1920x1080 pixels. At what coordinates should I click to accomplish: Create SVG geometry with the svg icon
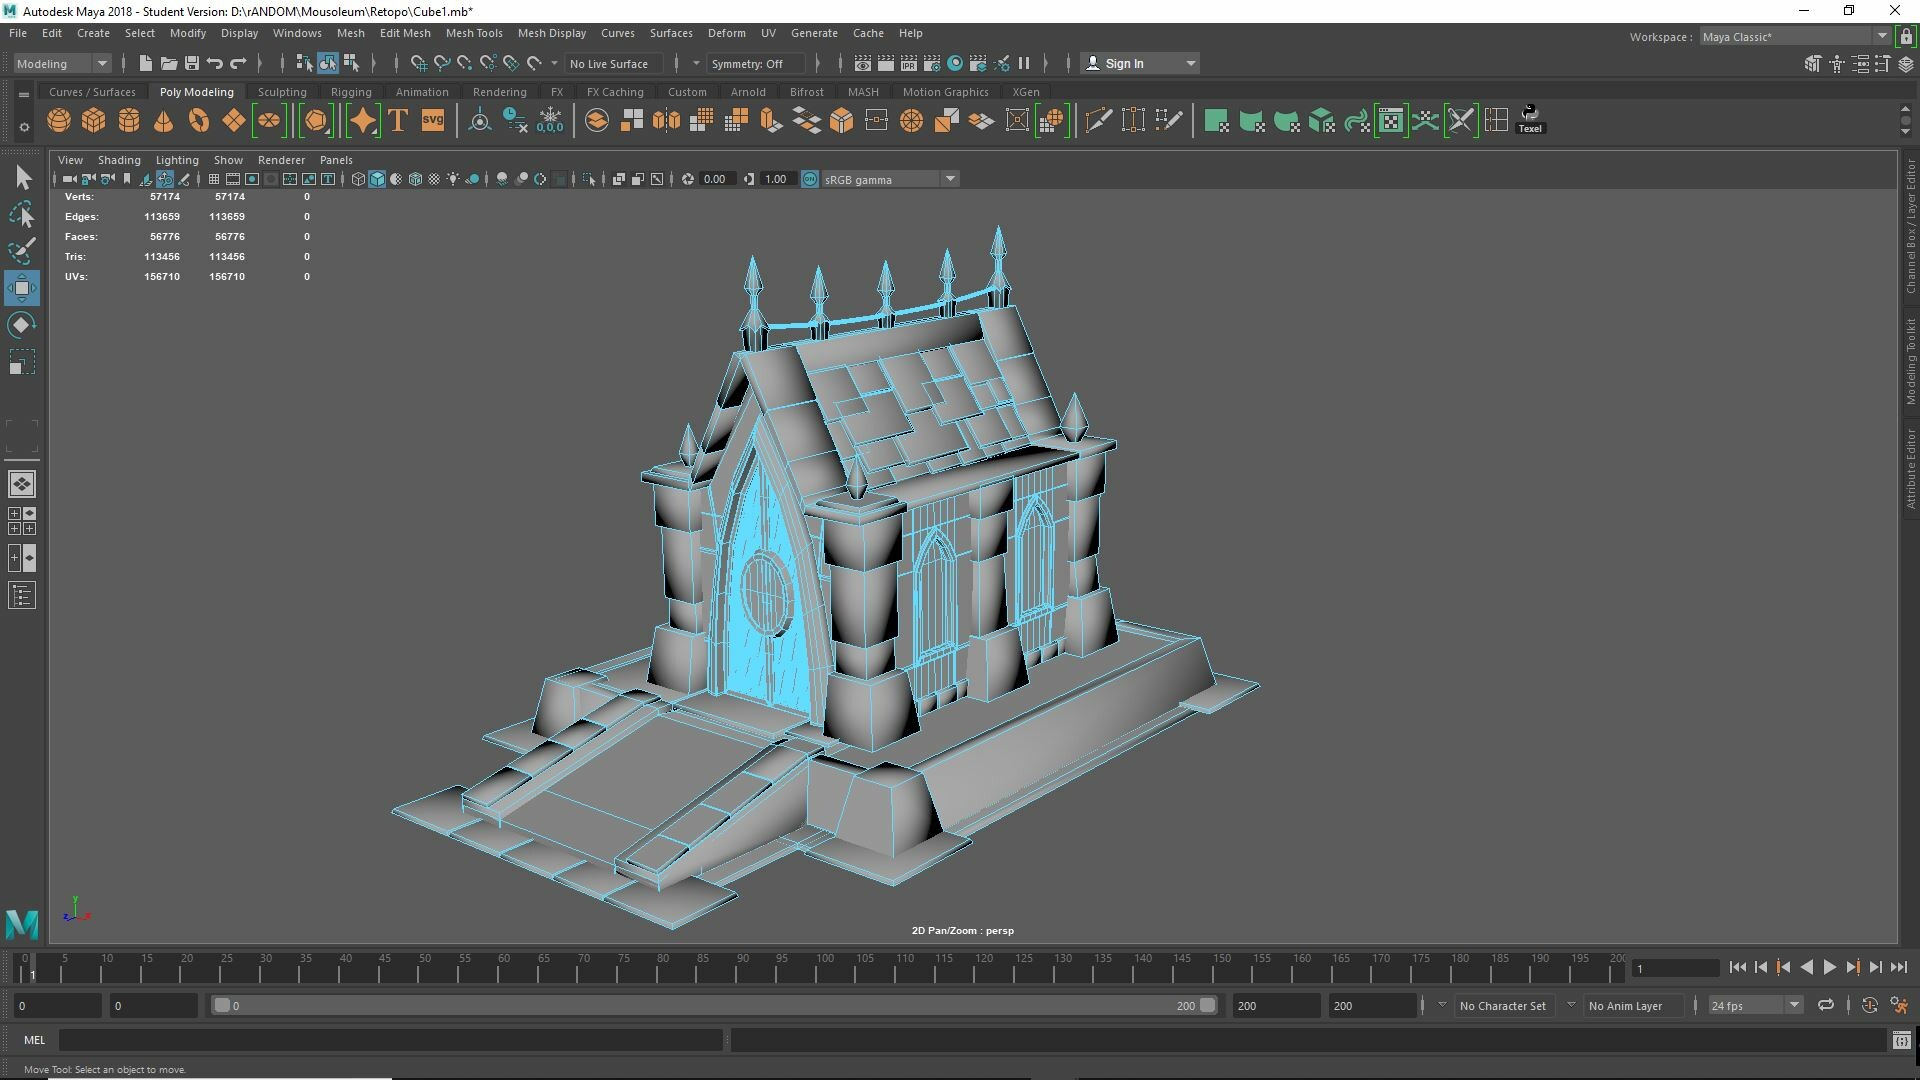pos(432,120)
